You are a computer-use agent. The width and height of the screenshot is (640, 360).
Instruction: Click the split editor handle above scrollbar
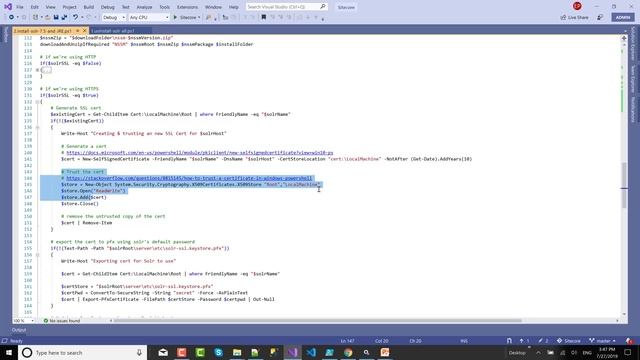click(x=624, y=38)
